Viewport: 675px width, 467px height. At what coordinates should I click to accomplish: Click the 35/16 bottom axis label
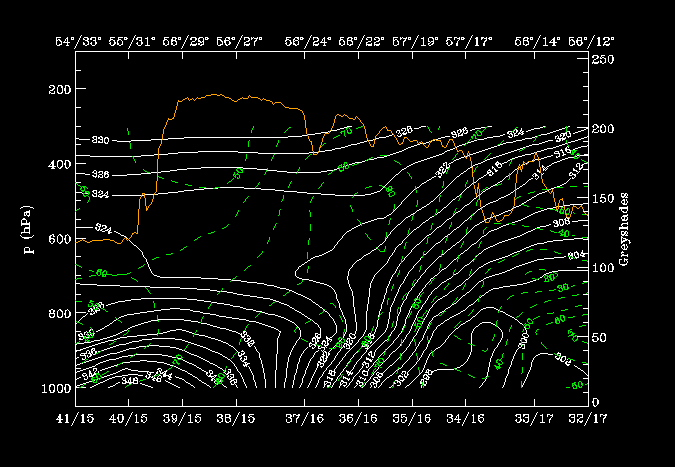click(412, 416)
